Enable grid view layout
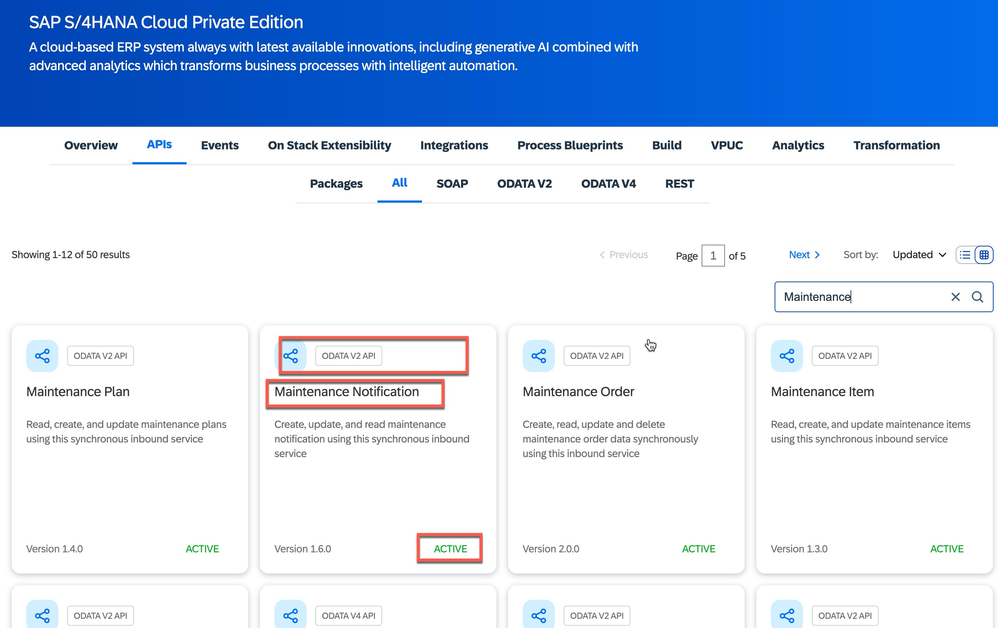 [982, 254]
